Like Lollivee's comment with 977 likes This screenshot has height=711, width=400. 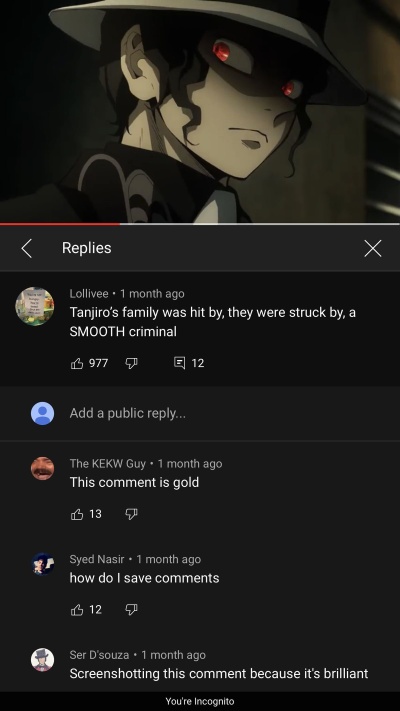pos(77,363)
